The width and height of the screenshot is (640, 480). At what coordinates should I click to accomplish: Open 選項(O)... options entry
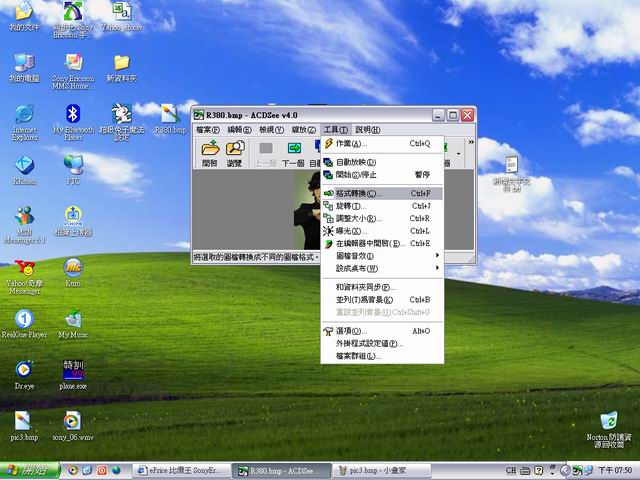pos(382,331)
